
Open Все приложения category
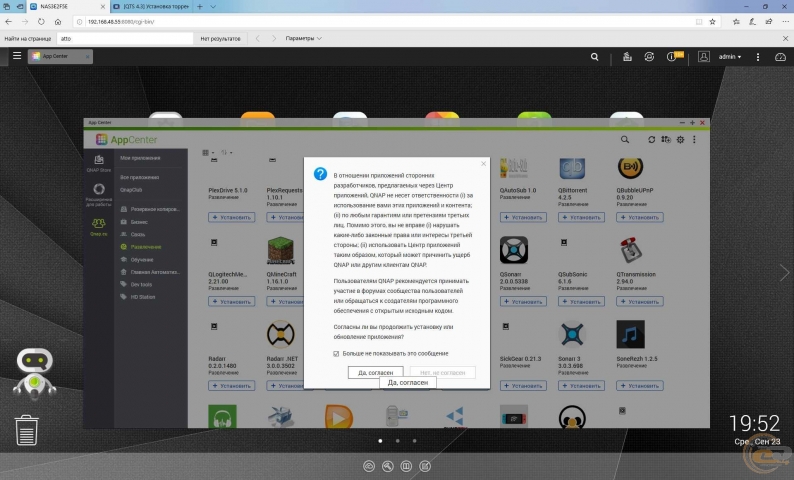[x=140, y=177]
